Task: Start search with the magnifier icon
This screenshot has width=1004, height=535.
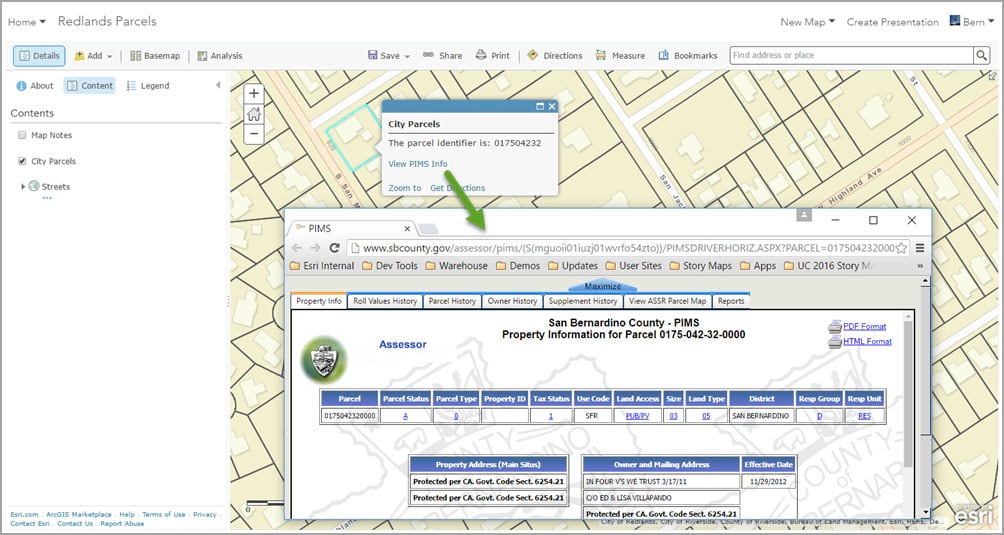Action: [x=982, y=56]
